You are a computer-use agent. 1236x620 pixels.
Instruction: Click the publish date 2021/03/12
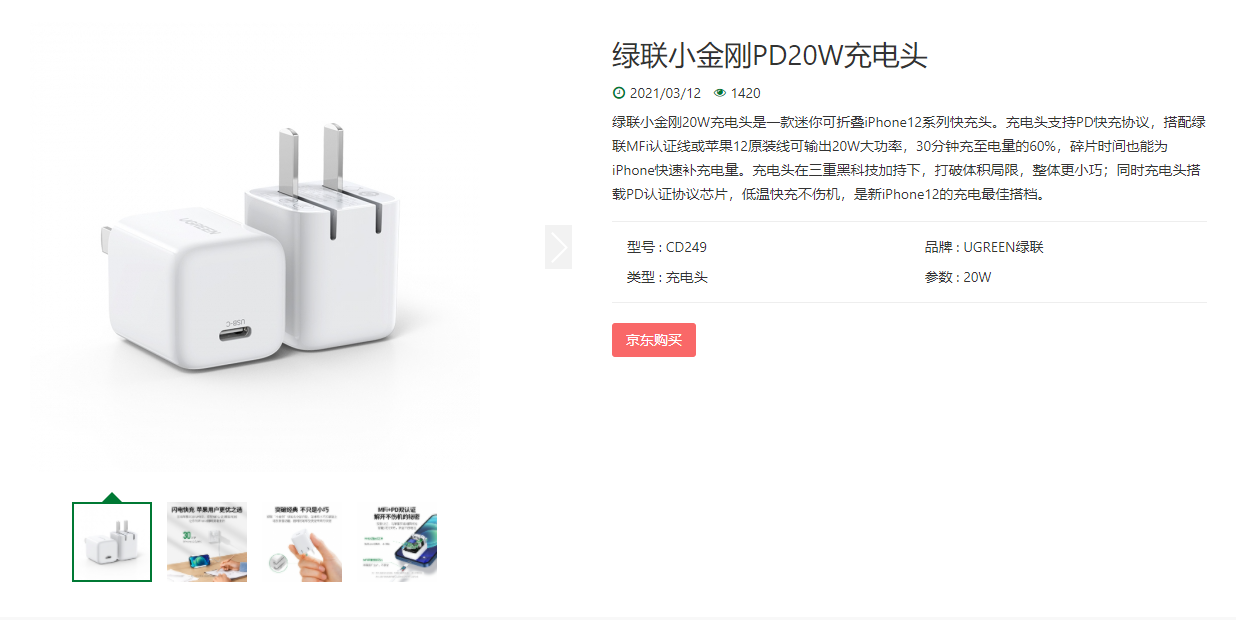[665, 93]
